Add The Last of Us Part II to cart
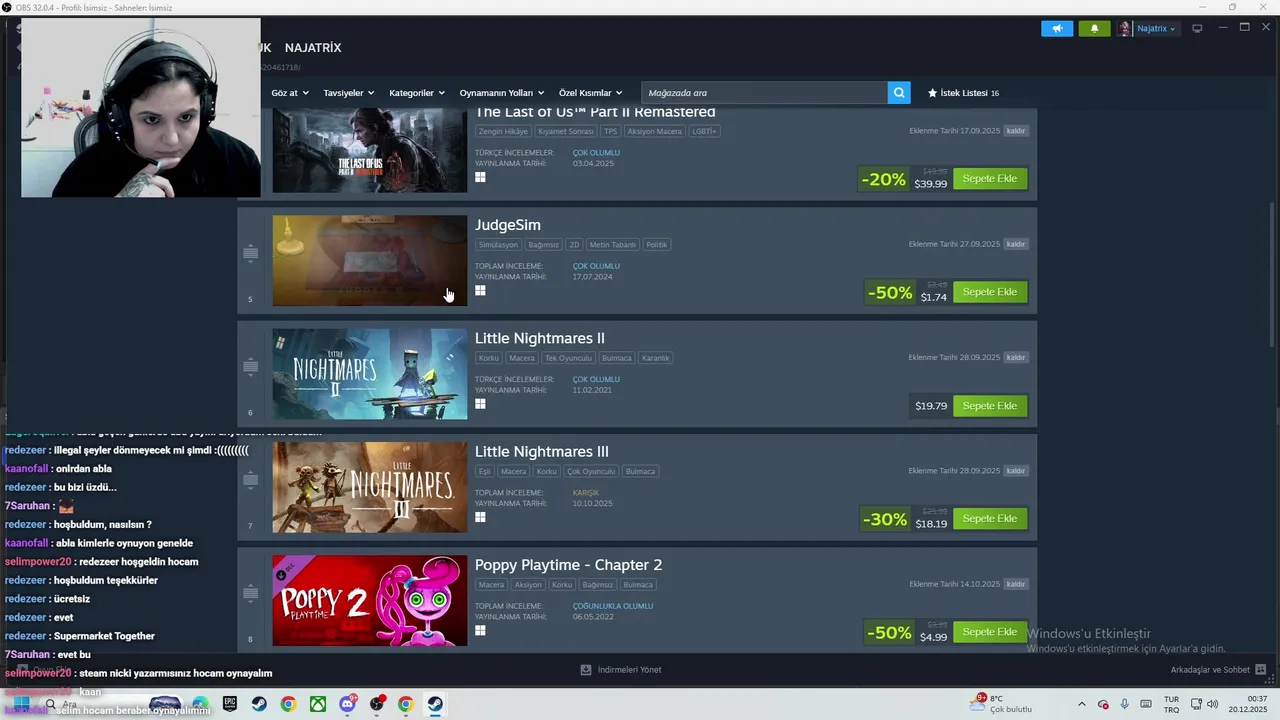 point(990,178)
